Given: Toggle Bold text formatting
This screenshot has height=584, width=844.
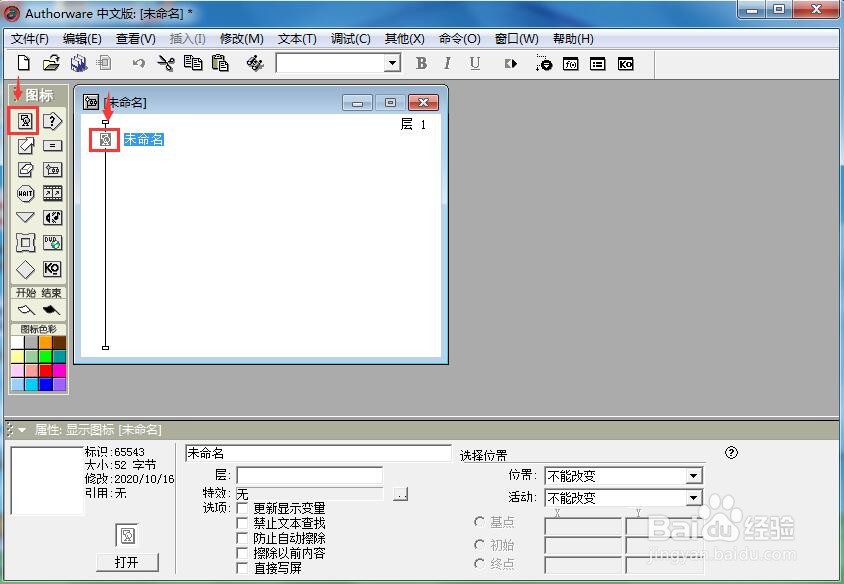Looking at the screenshot, I should coord(421,64).
